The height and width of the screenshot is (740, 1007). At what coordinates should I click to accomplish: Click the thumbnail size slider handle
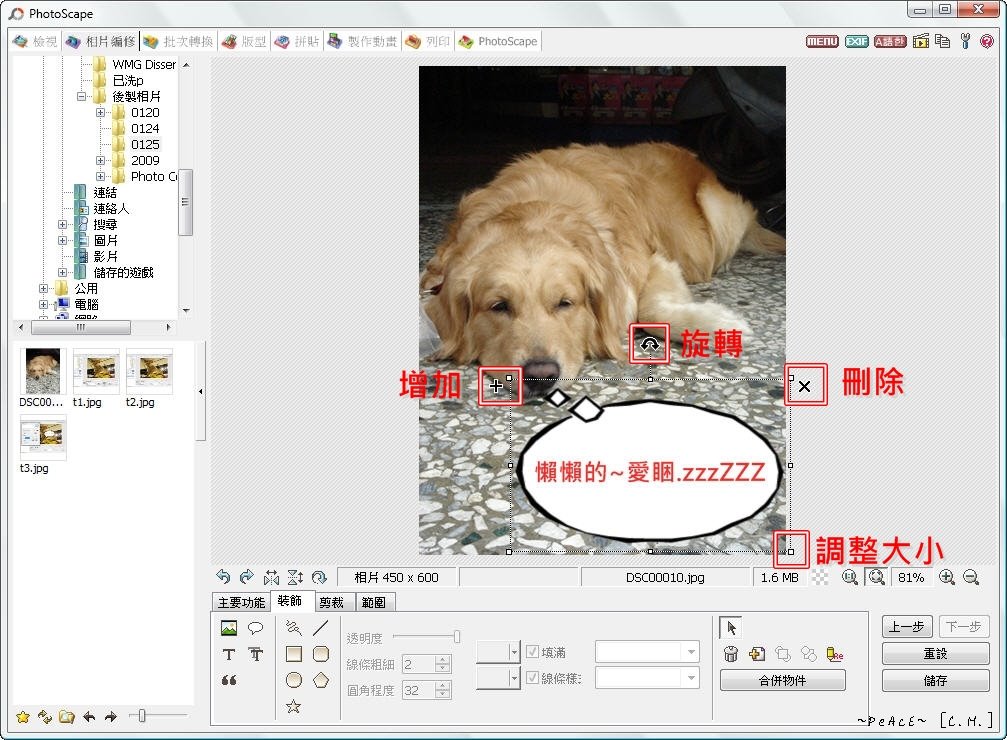click(142, 715)
